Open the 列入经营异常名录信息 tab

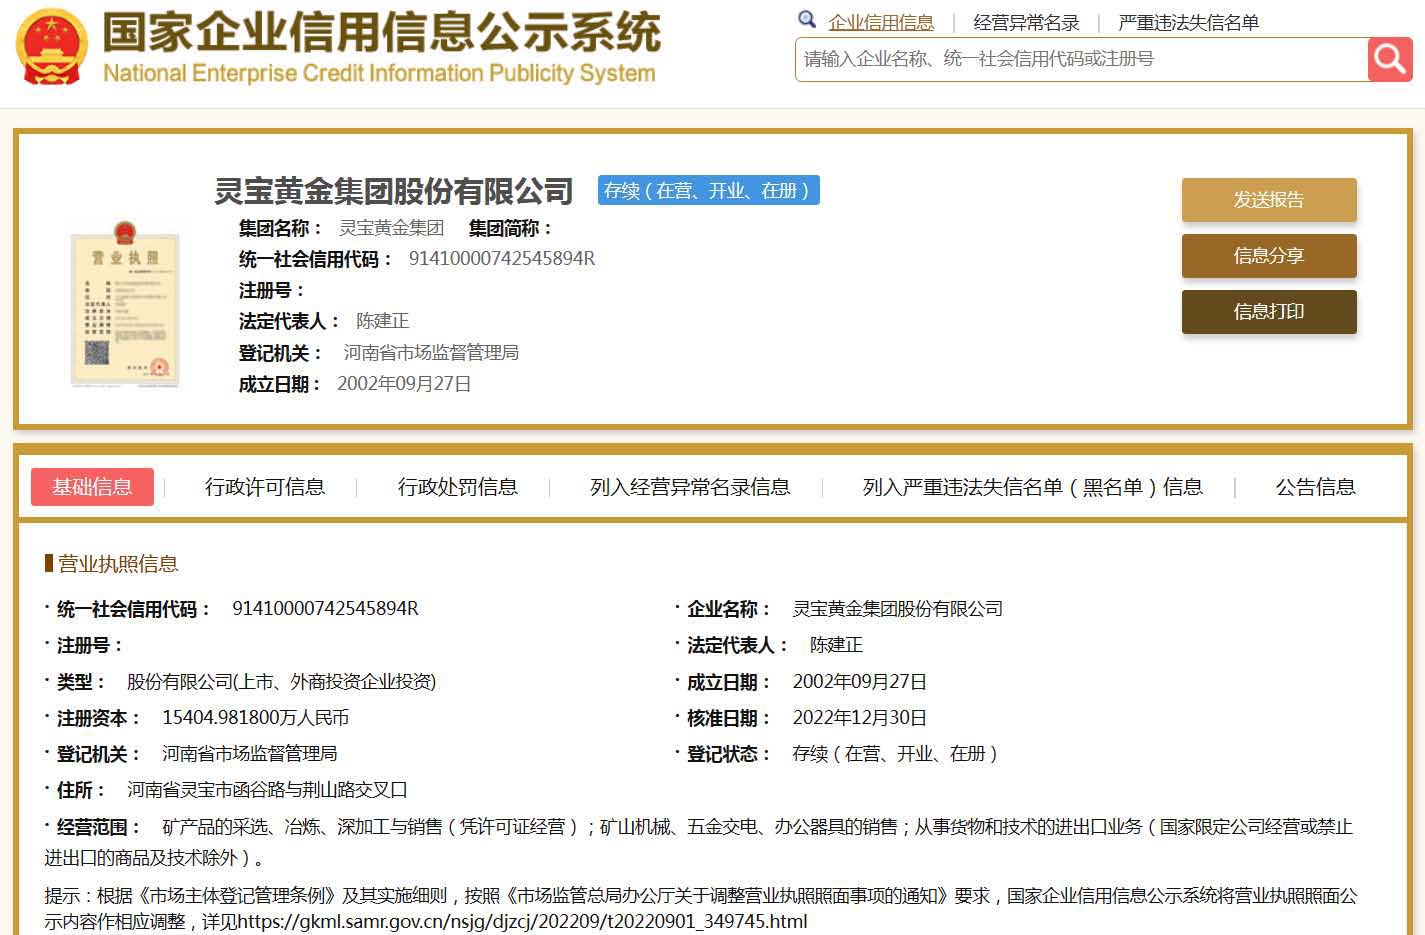[x=689, y=487]
